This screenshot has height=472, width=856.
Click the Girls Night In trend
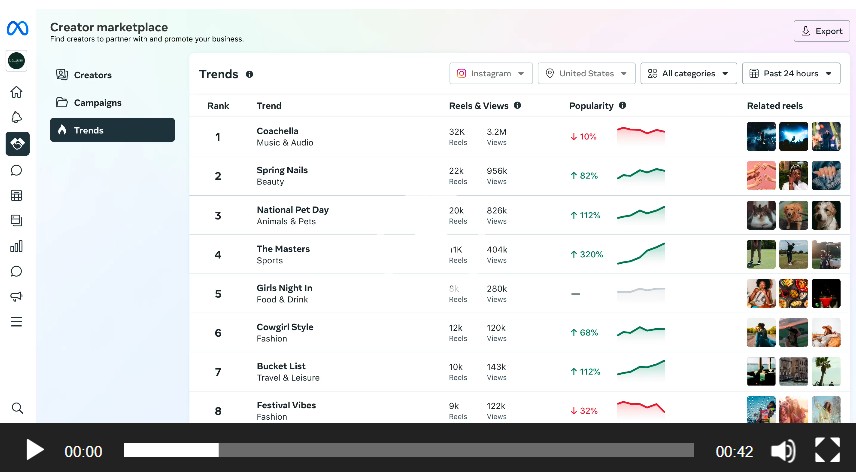[284, 288]
